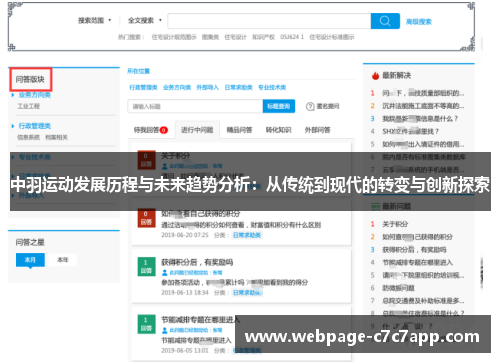The height and width of the screenshot is (362, 500).
Task: Select 本月 in 问答之星
Action: point(30,260)
